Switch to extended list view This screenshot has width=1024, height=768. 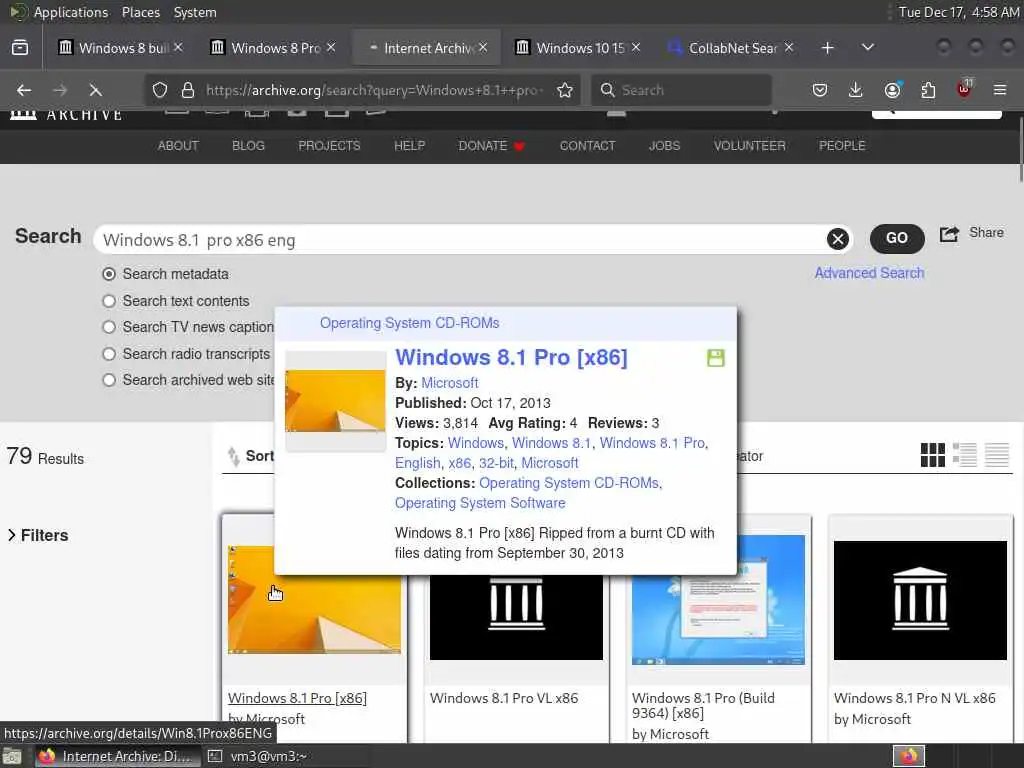(x=965, y=455)
